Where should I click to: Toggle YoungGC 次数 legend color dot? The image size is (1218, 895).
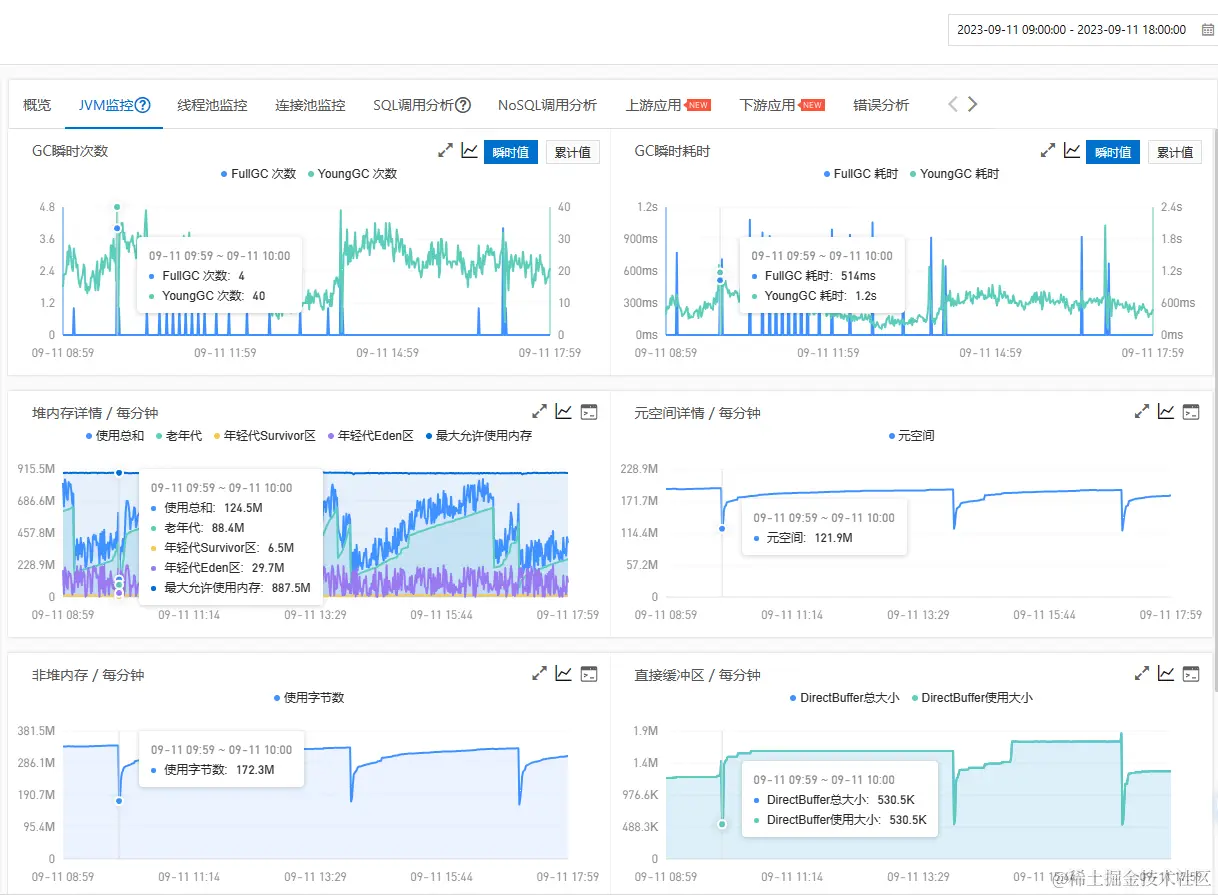pos(311,174)
